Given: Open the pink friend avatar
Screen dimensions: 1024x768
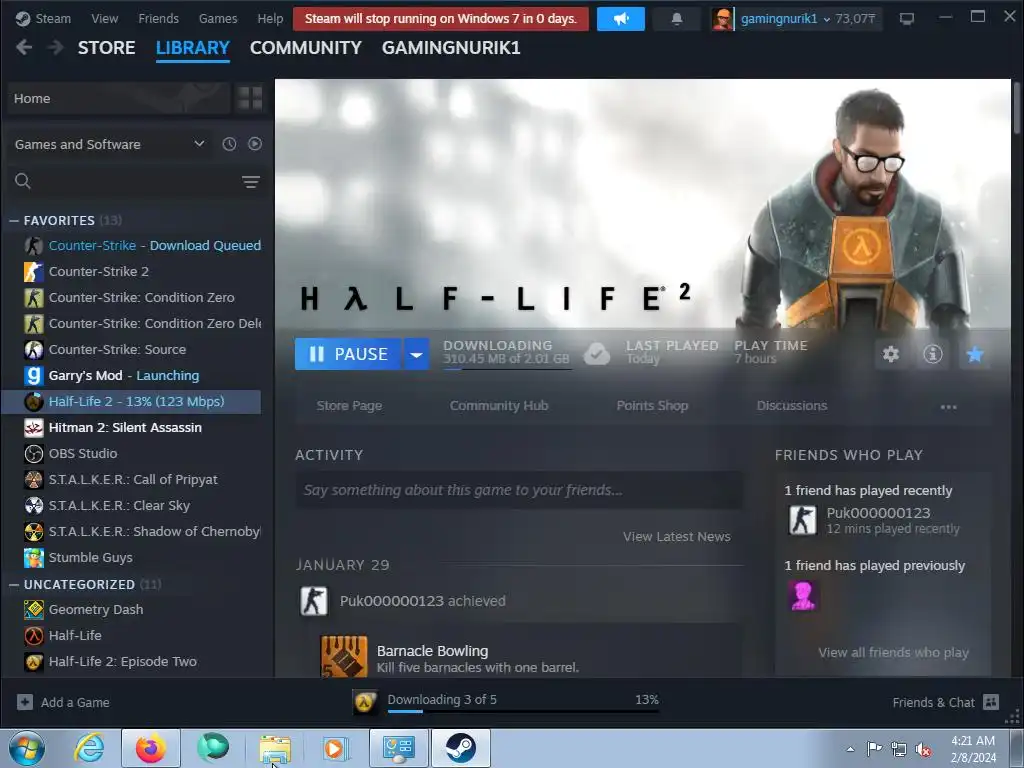Looking at the screenshot, I should coord(803,596).
